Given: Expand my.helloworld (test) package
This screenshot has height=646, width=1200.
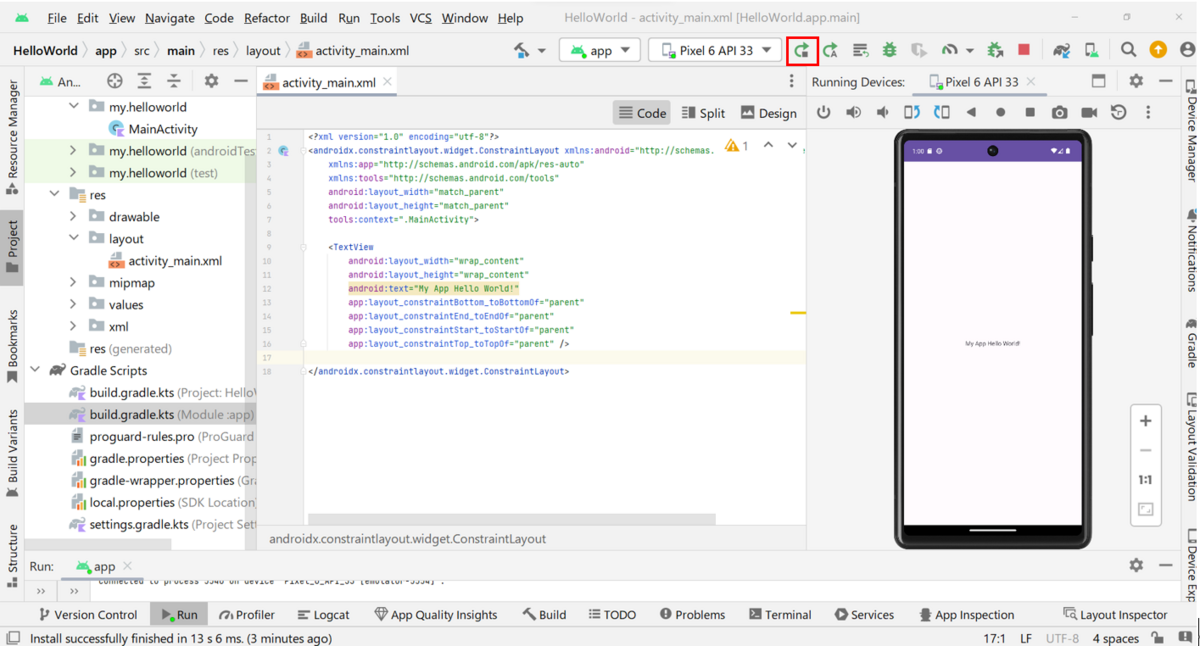Looking at the screenshot, I should click(x=73, y=173).
